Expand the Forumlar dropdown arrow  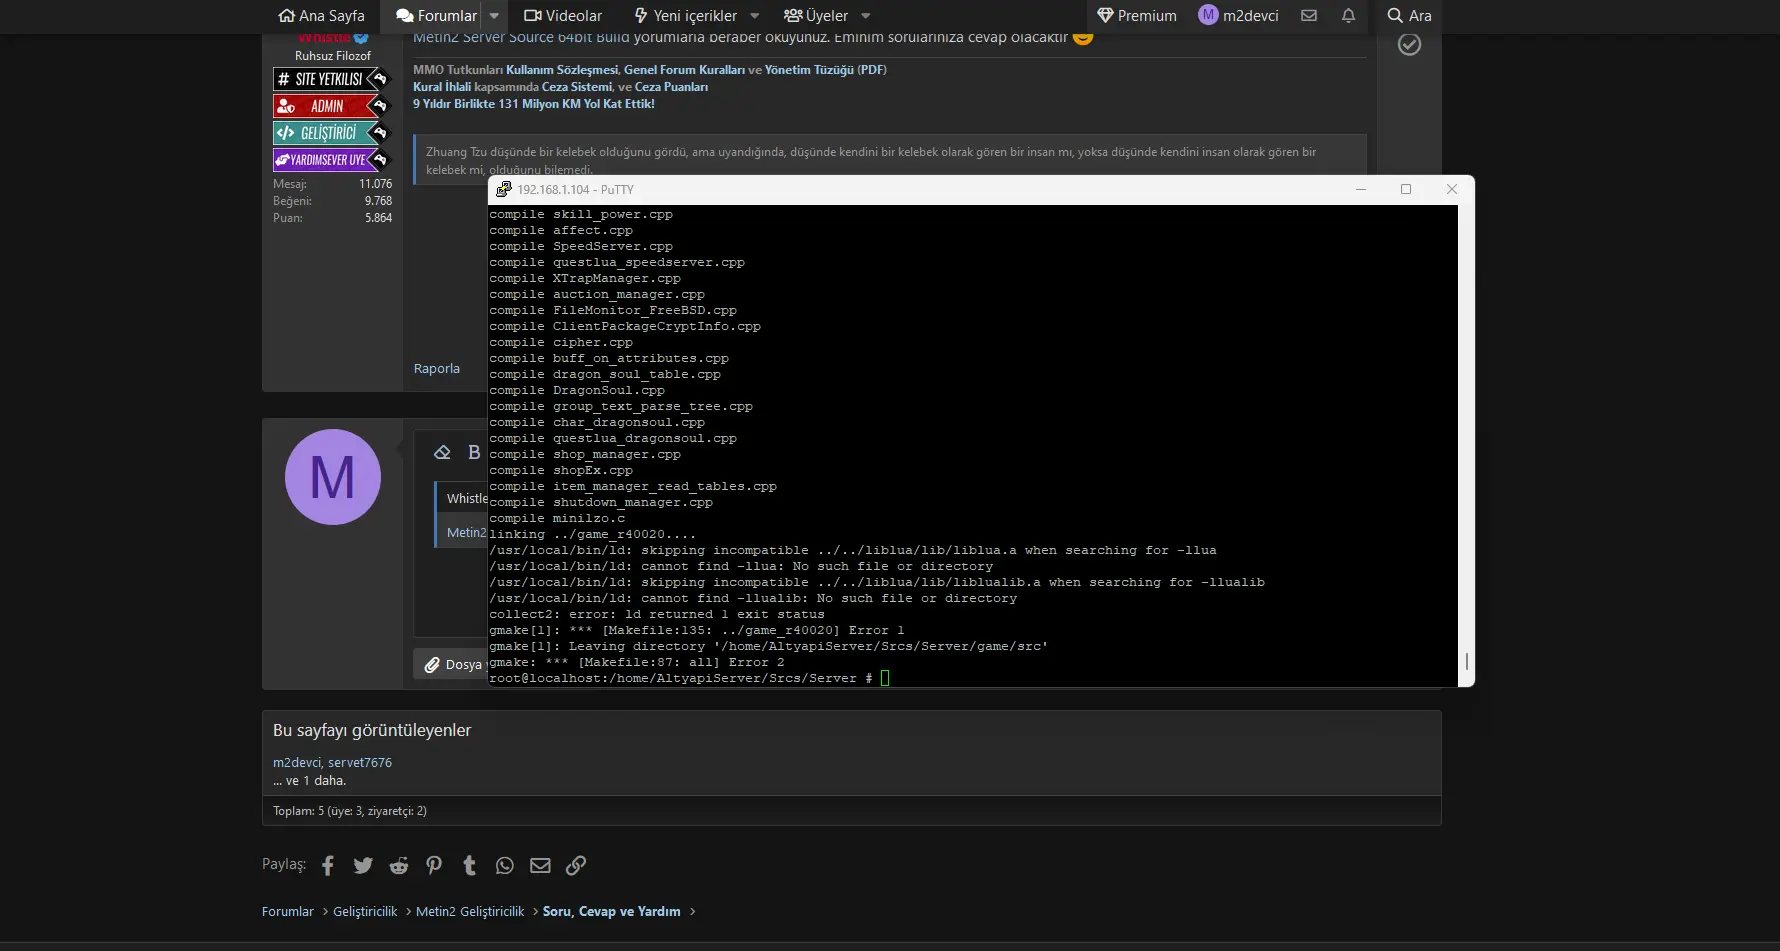(x=494, y=16)
